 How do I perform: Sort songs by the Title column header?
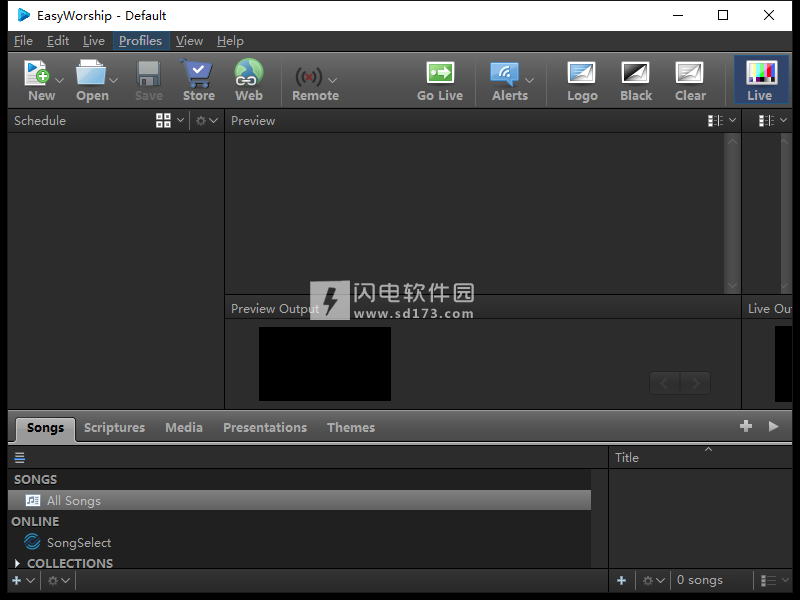tap(700, 458)
